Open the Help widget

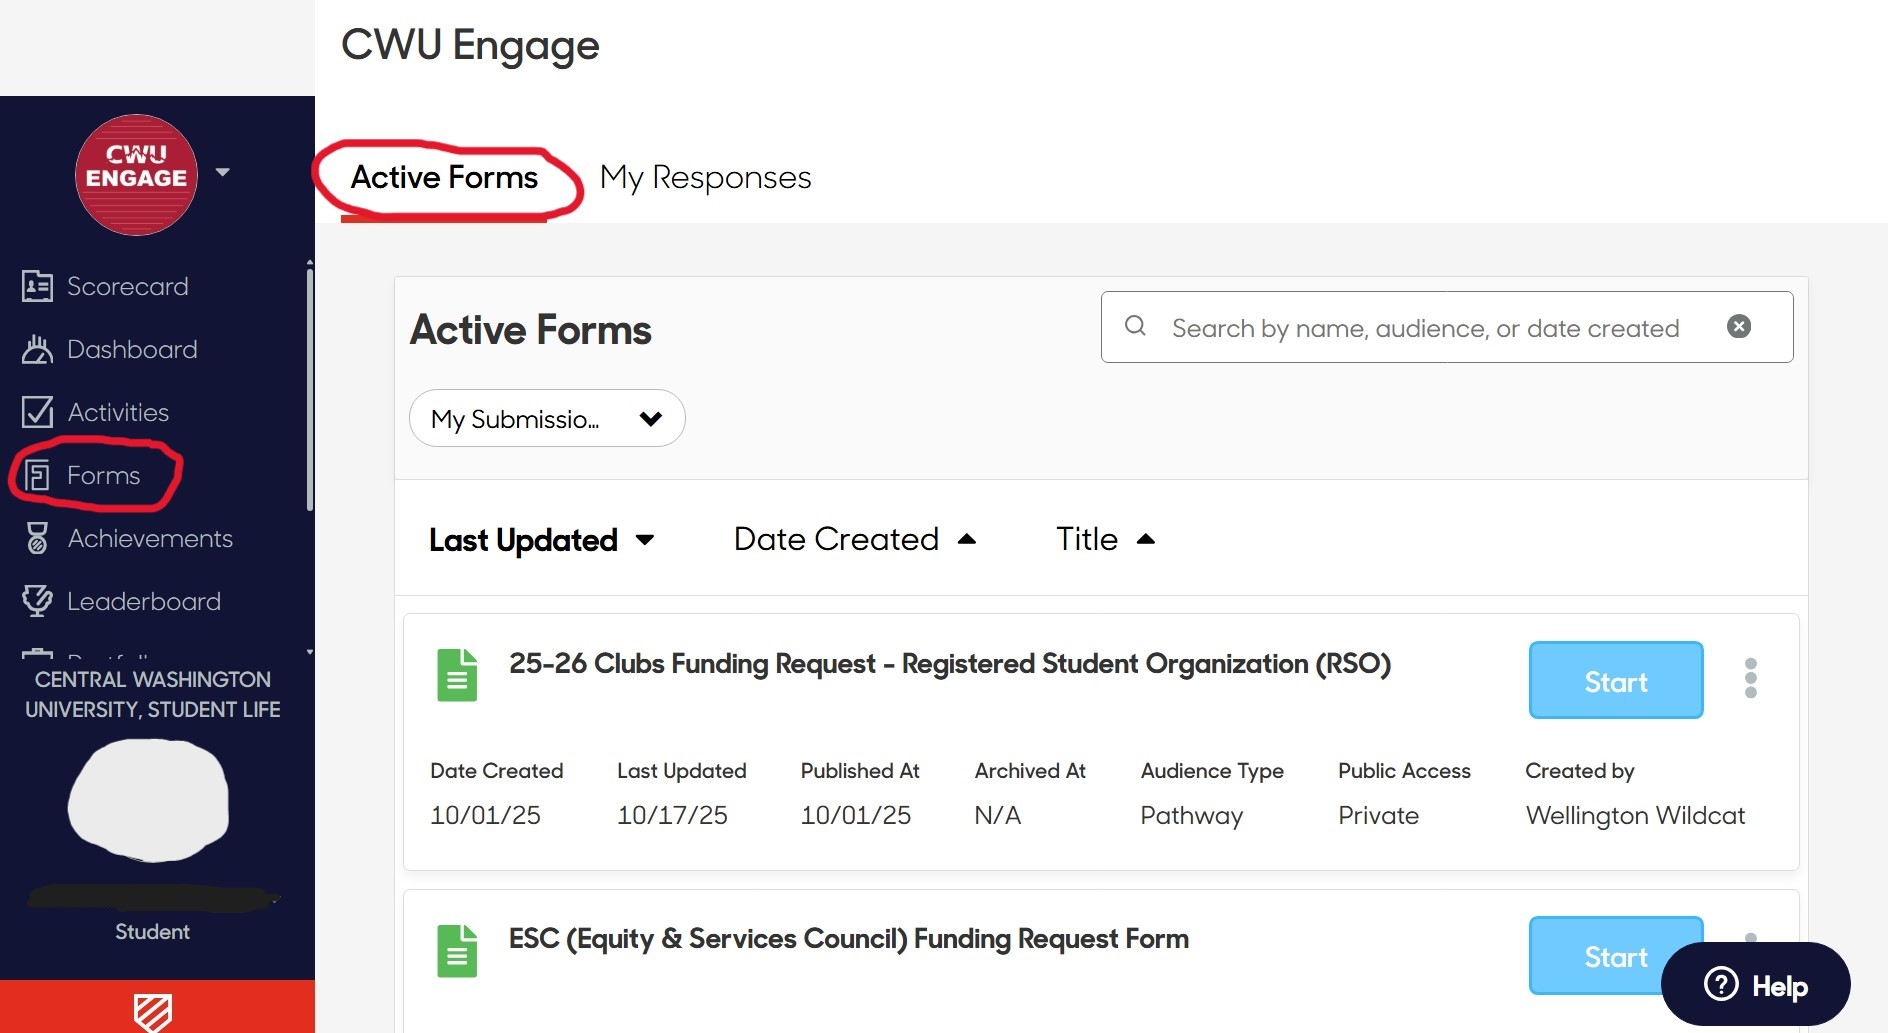click(1754, 984)
